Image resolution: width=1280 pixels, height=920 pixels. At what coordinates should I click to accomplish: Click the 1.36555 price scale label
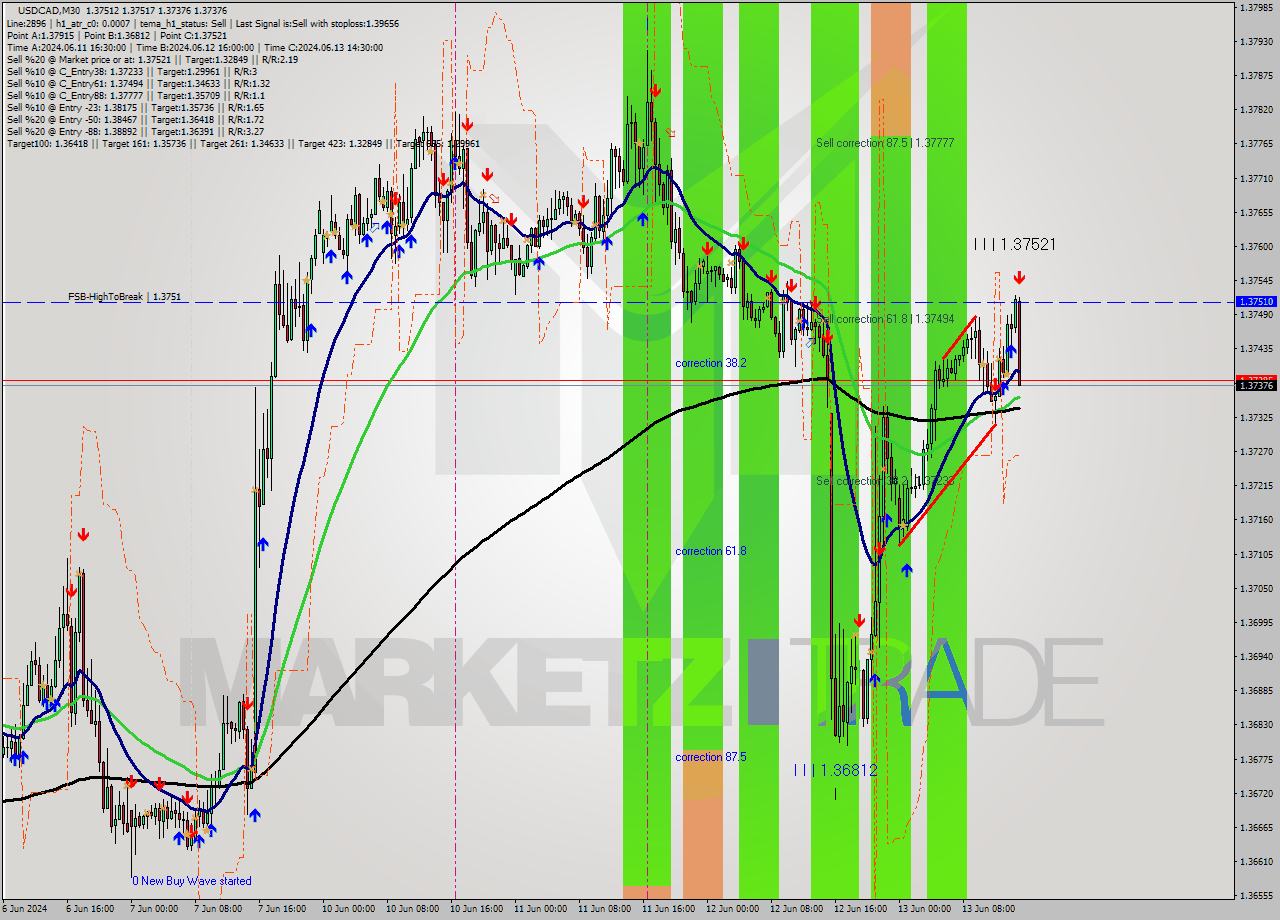click(x=1256, y=896)
